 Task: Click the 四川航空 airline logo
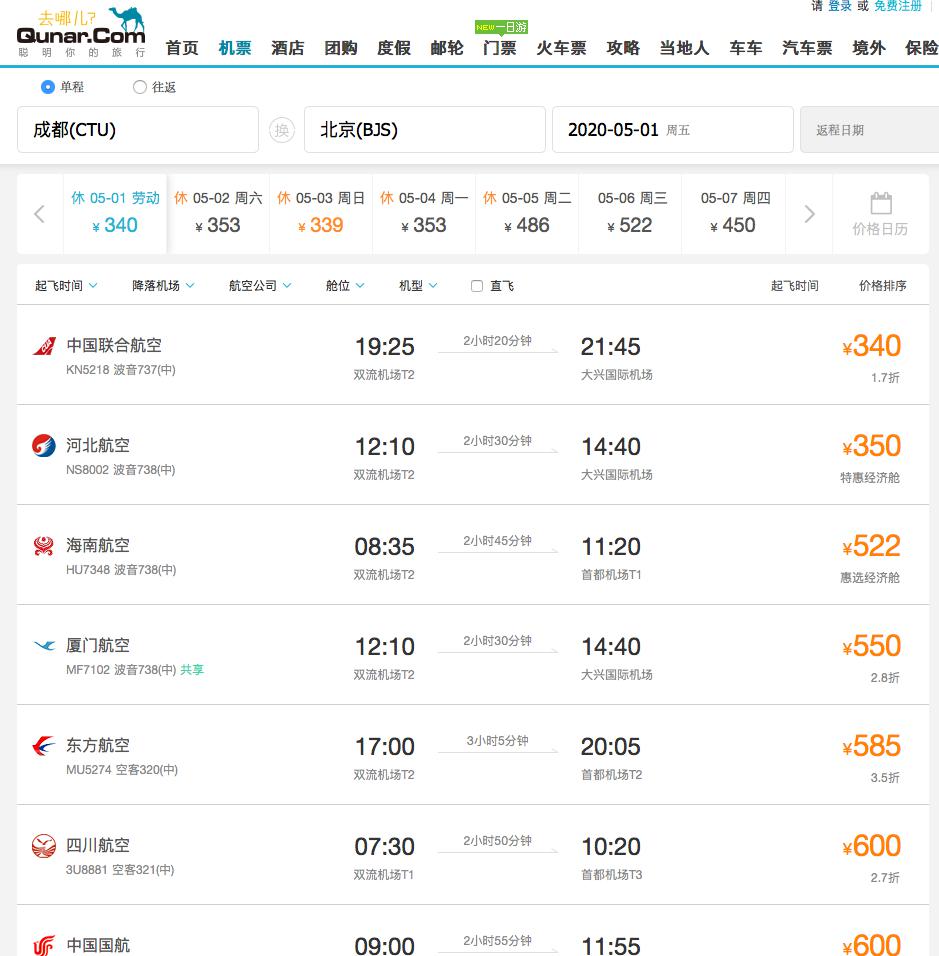pyautogui.click(x=44, y=845)
